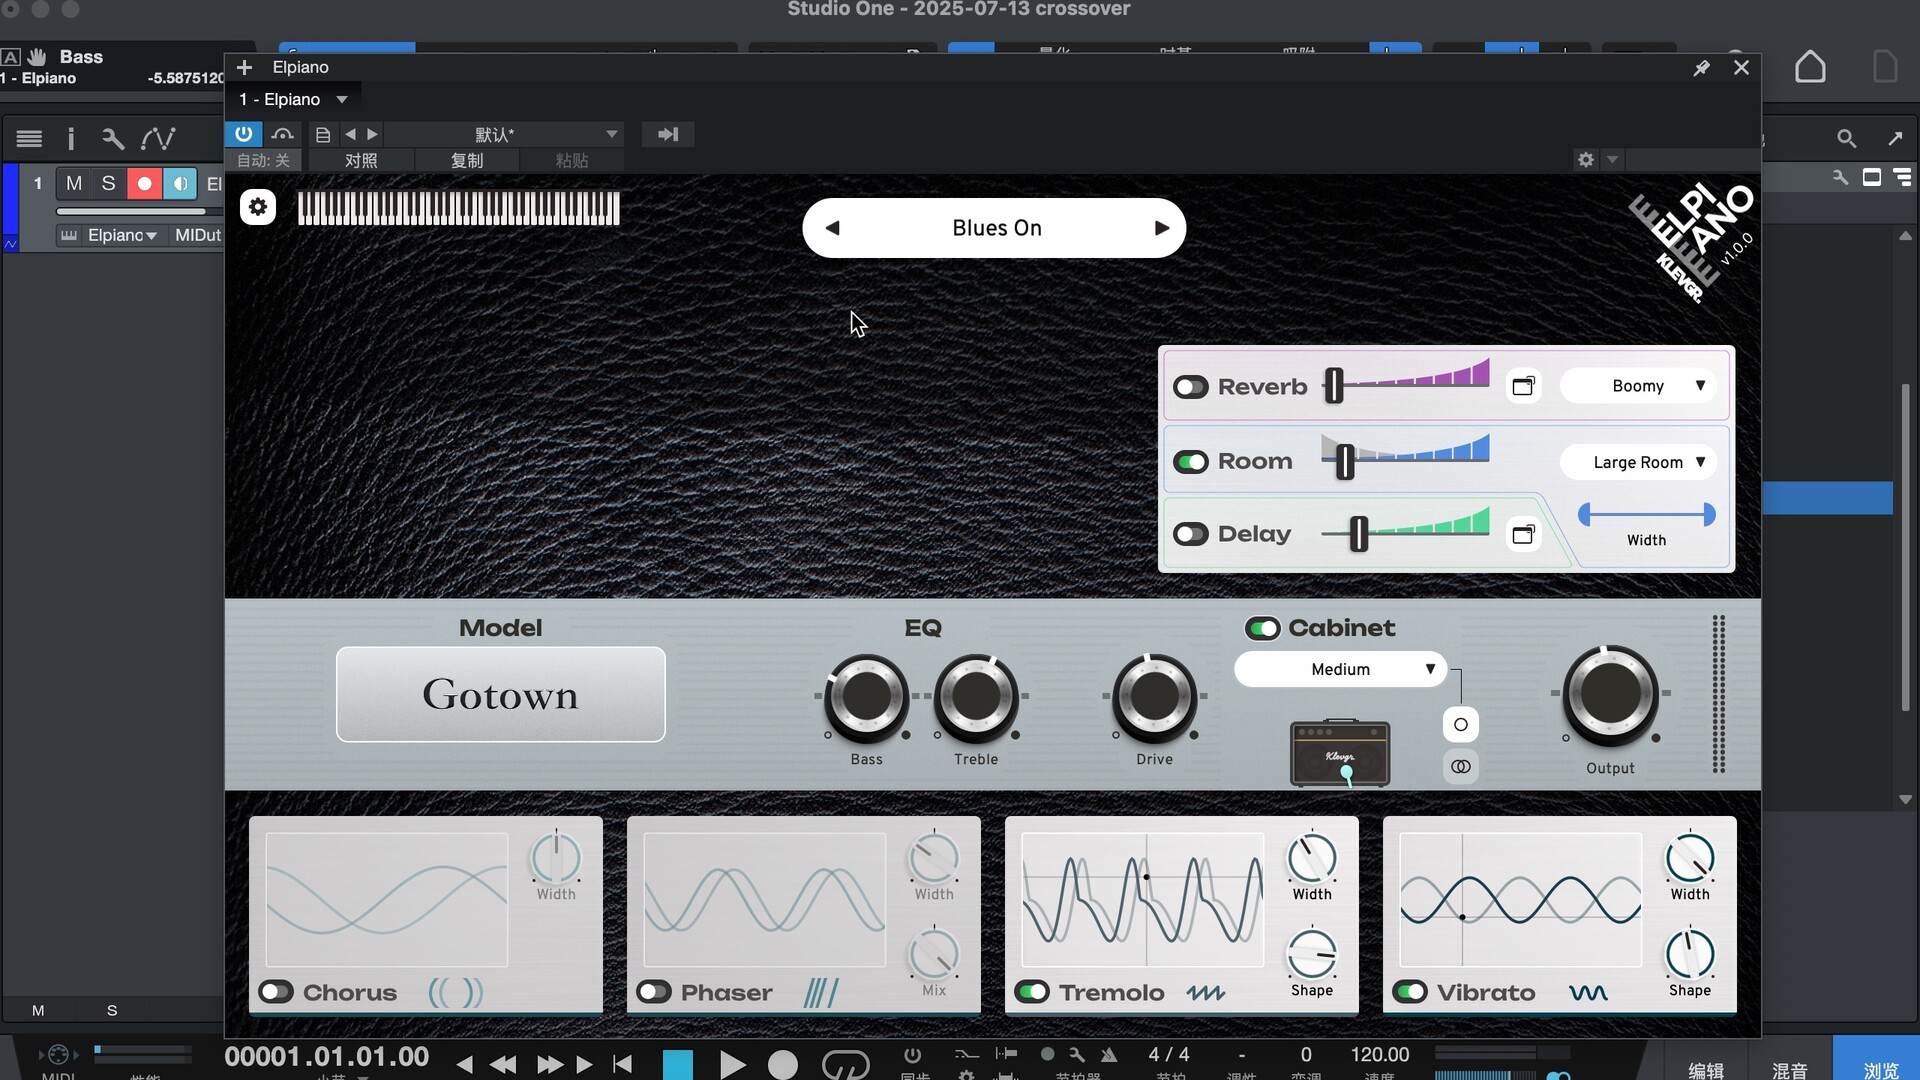This screenshot has height=1080, width=1920.
Task: Enable the Reverb effect switch
Action: pos(1190,387)
